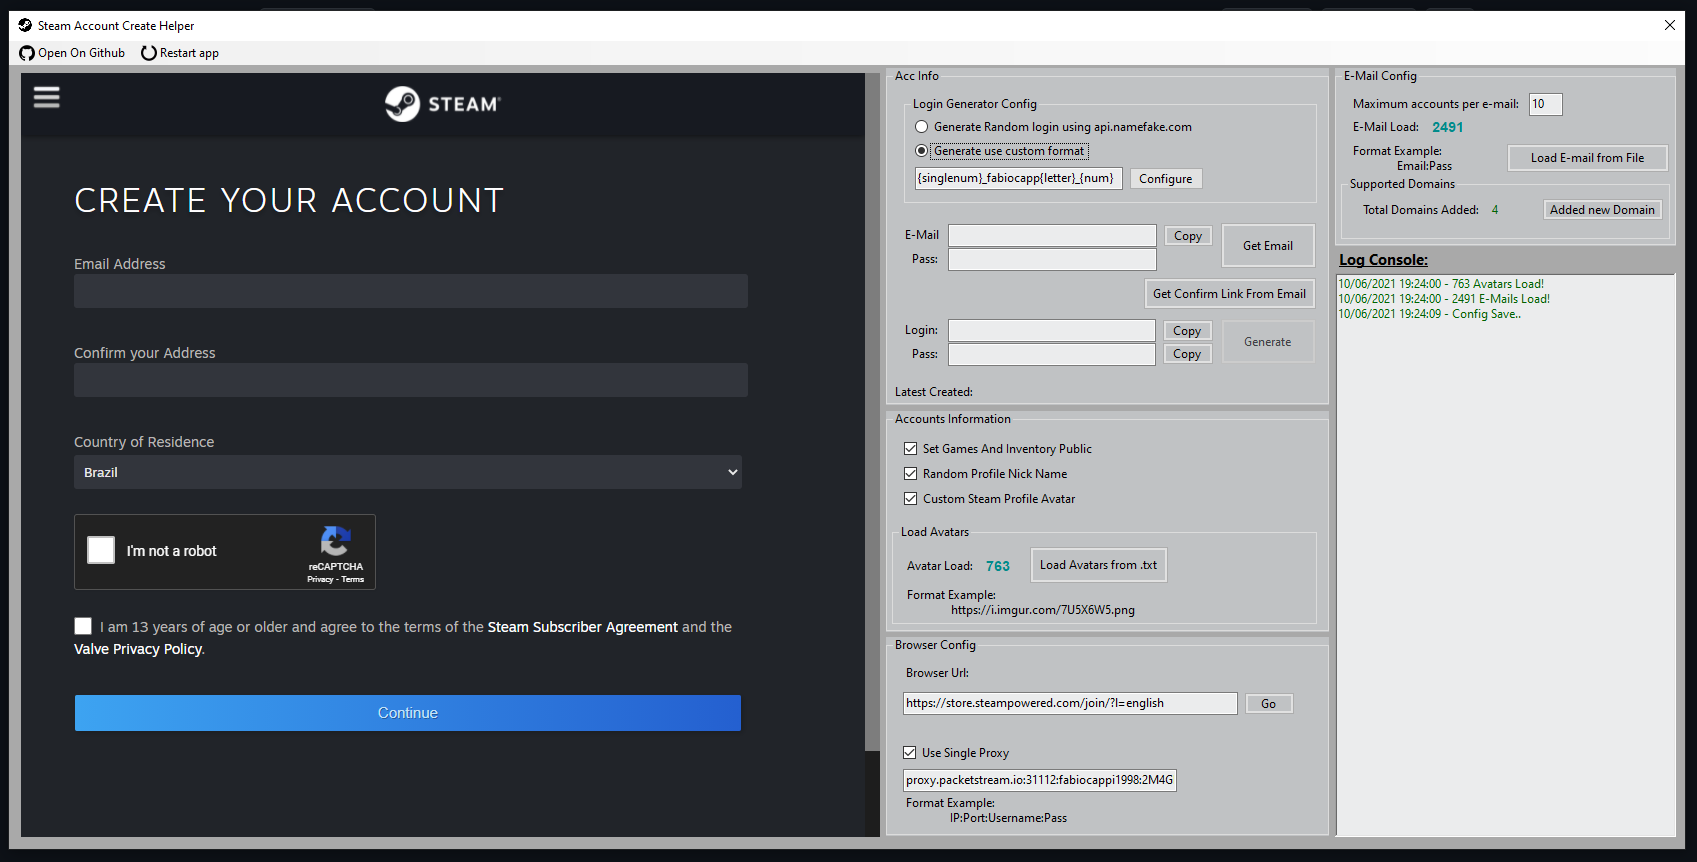The image size is (1697, 862).
Task: Click Copy button next to login Pass field
Action: [x=1187, y=354]
